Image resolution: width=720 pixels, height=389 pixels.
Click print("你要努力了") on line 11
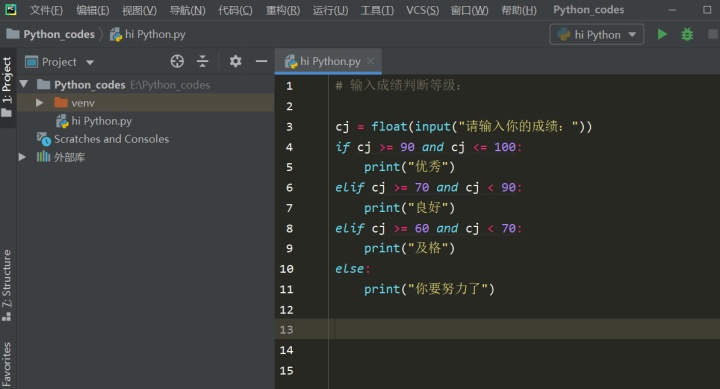click(429, 289)
